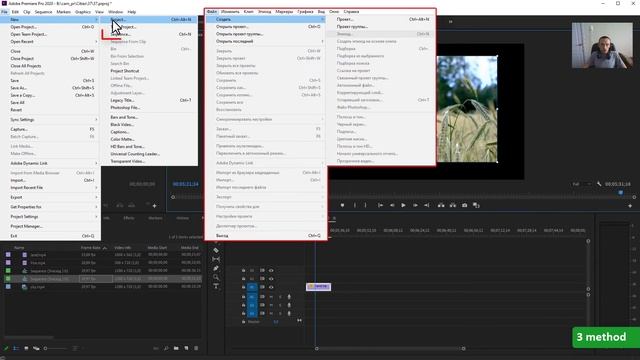Switch Project panel to freeform view
The image size is (640, 360).
[x=36, y=348]
